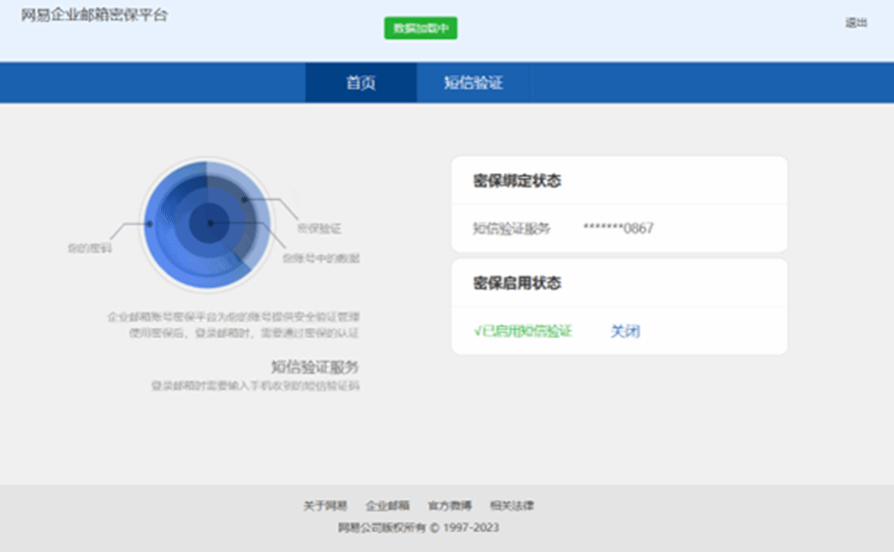Click the 密保验证 diagram label
894x552 pixels.
click(x=319, y=229)
